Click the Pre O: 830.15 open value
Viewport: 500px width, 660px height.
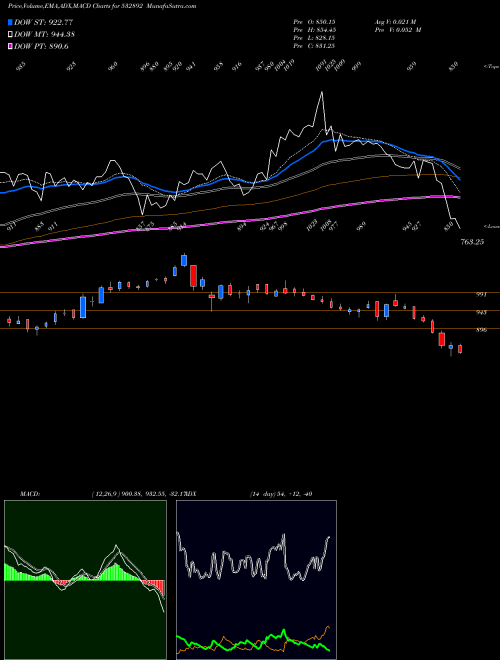pos(314,21)
